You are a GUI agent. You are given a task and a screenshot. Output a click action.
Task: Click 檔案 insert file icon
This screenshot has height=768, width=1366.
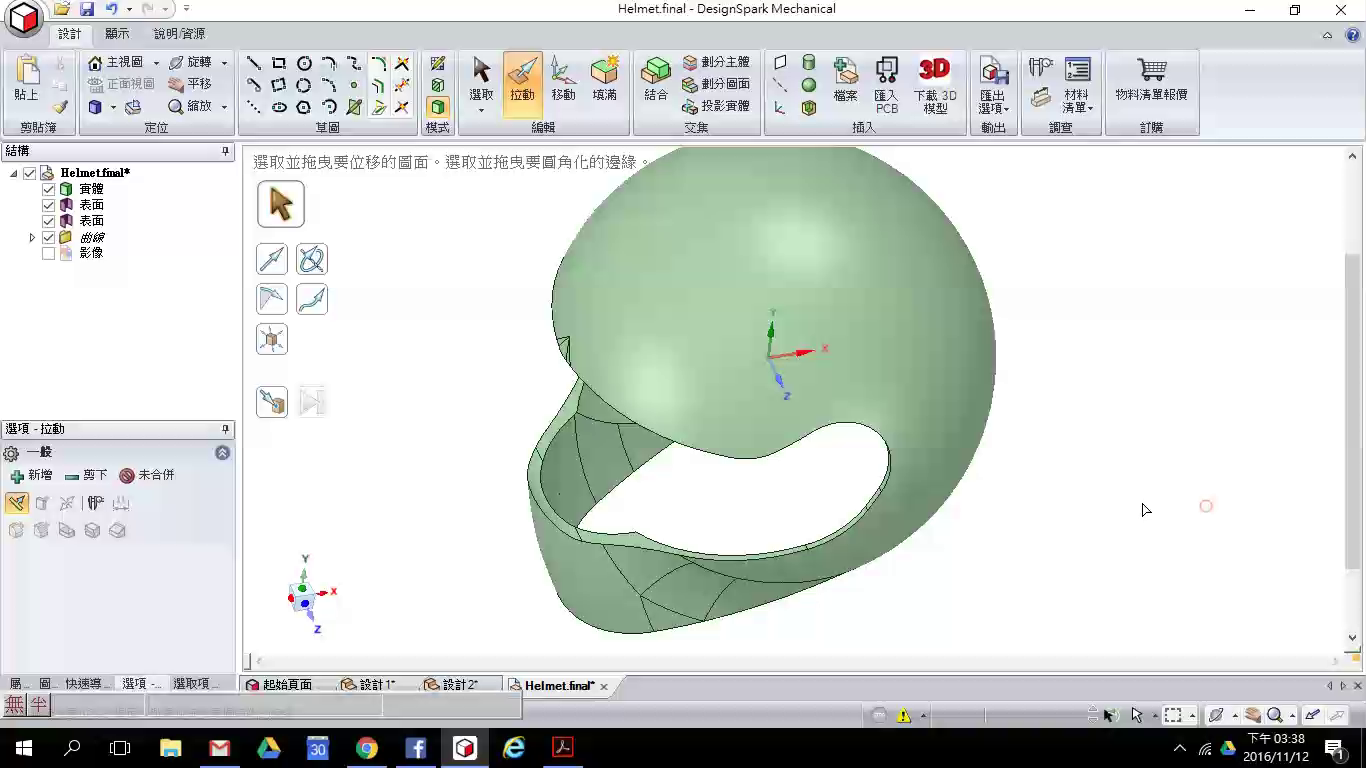pos(846,79)
